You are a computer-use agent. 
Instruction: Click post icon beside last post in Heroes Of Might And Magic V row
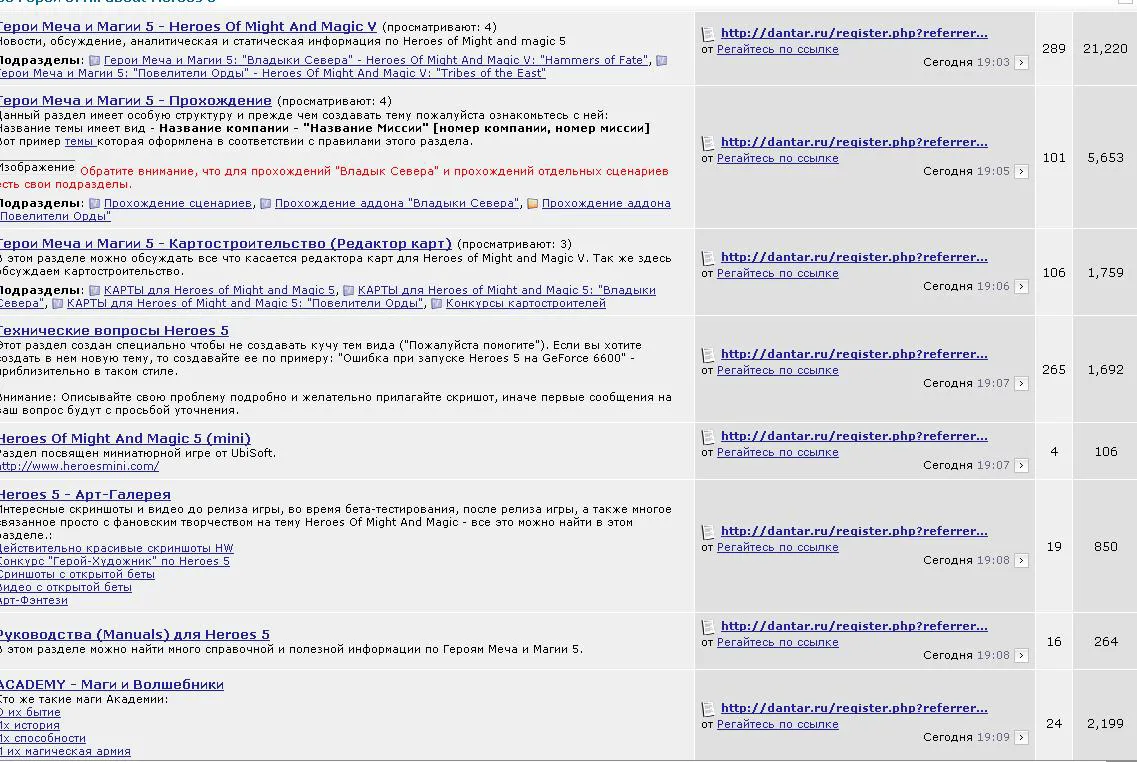708,34
